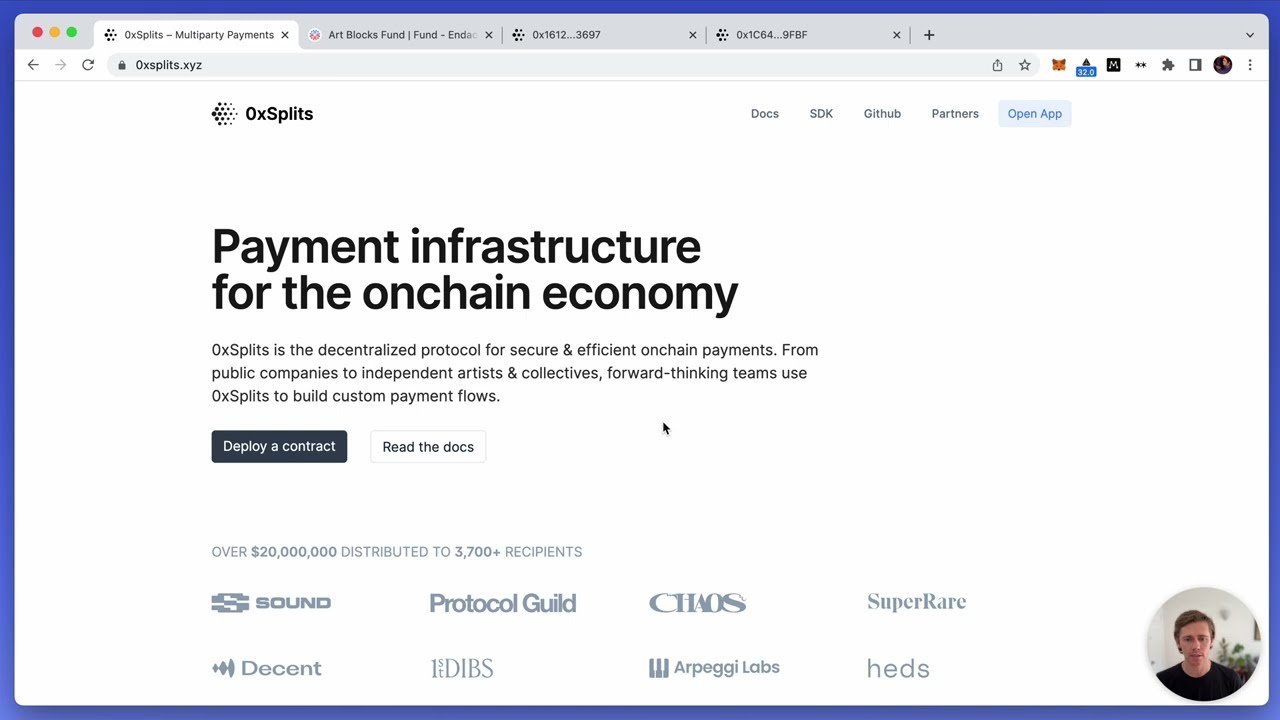Bookmark this page with the star icon
1280x720 pixels.
pos(1025,65)
